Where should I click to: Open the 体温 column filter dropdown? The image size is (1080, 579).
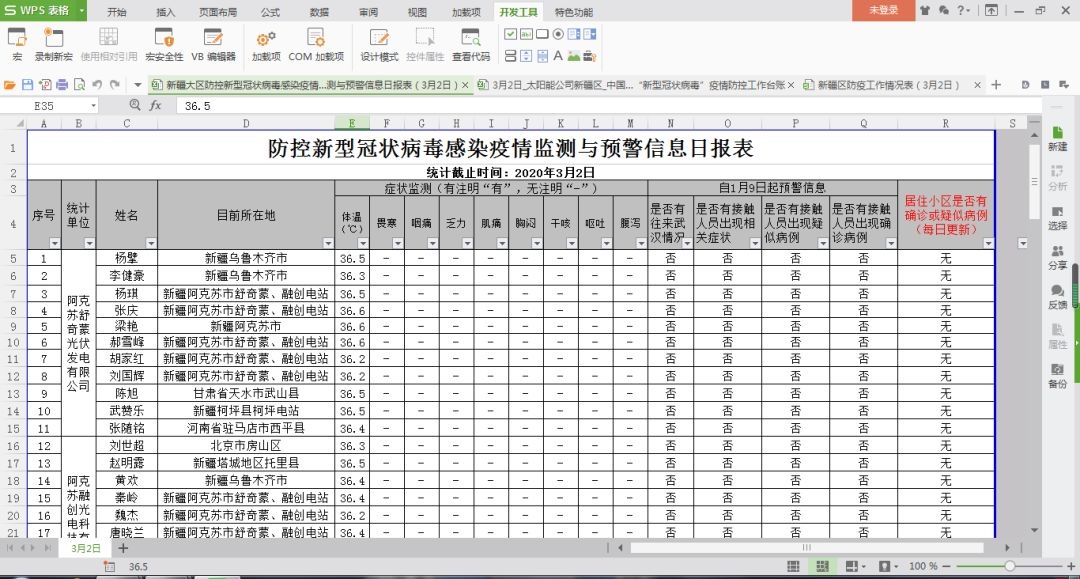[363, 243]
